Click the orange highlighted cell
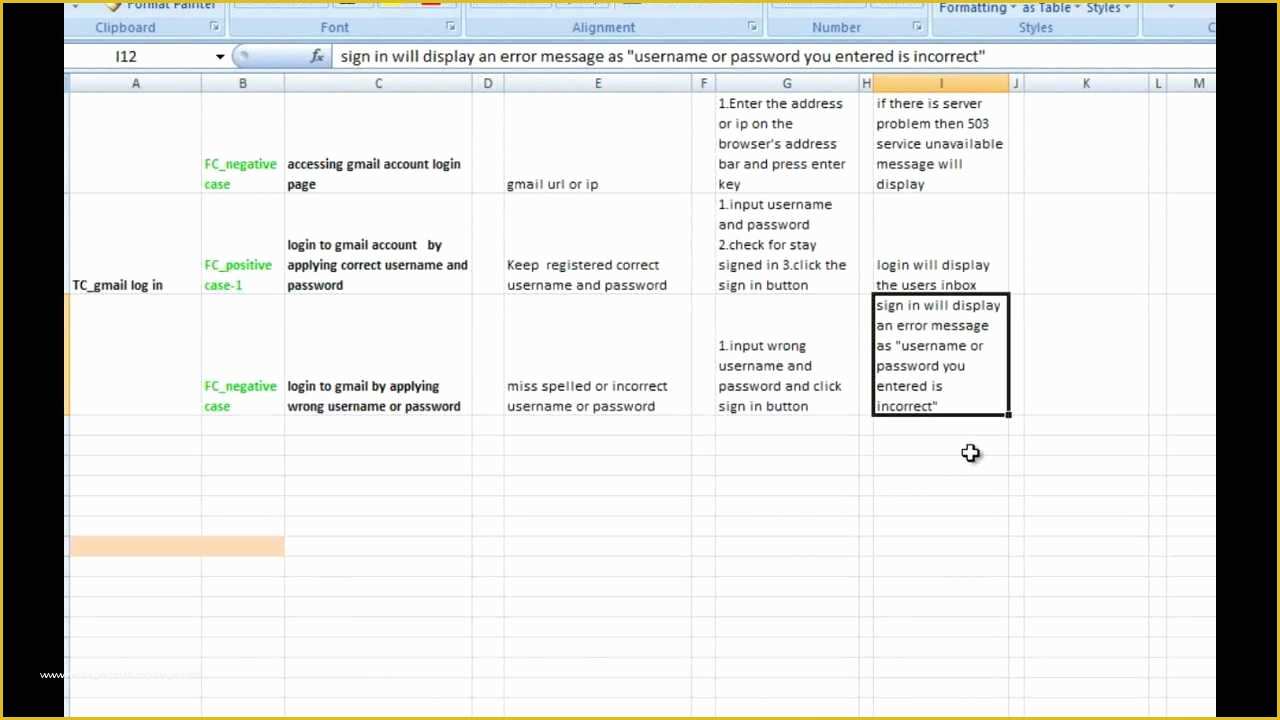This screenshot has height=720, width=1280. click(x=177, y=545)
